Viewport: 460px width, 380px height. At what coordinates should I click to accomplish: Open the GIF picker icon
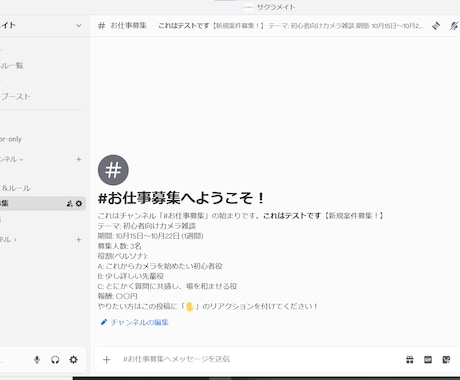coord(428,359)
